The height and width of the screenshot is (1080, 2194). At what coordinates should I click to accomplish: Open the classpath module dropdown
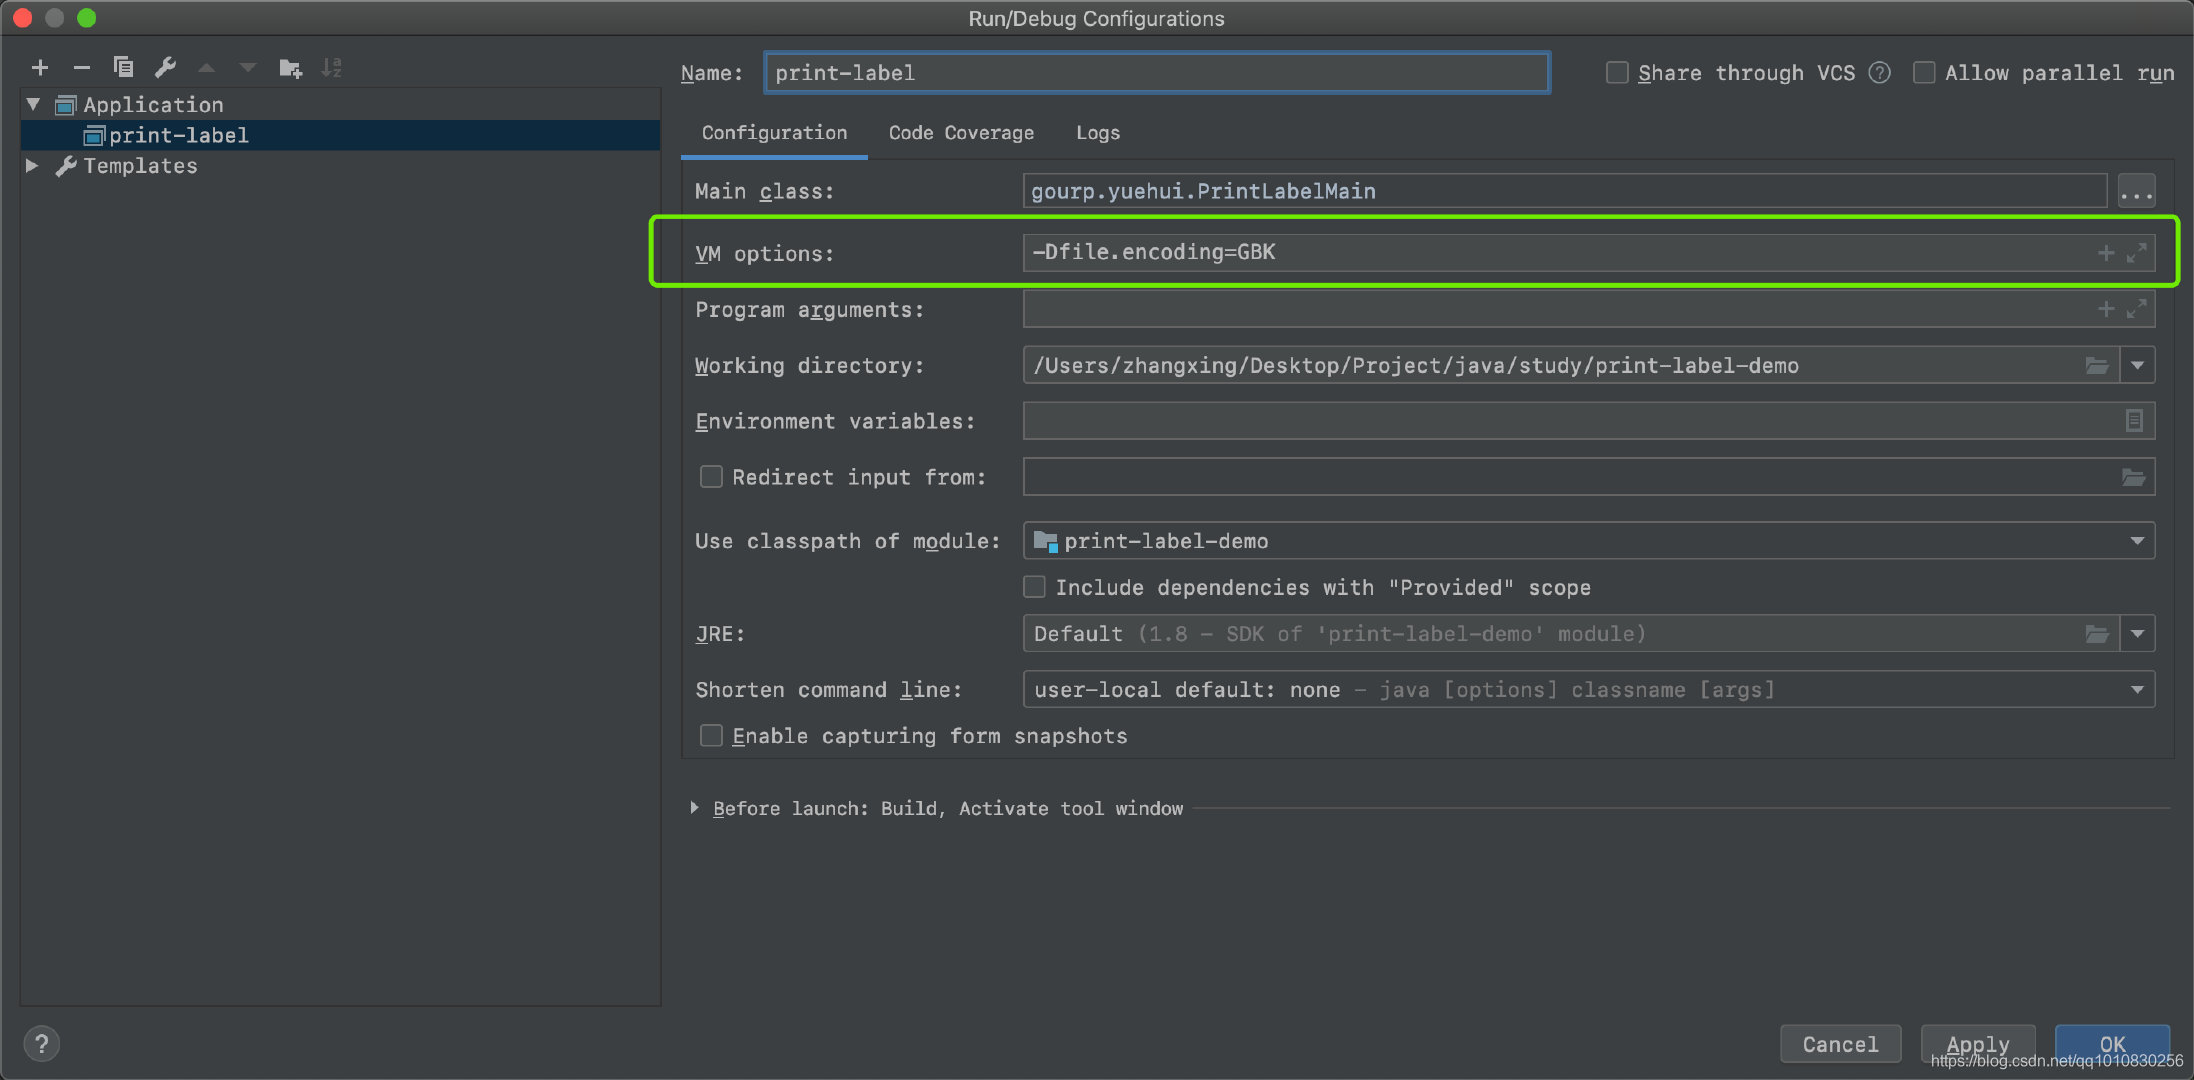[2137, 541]
